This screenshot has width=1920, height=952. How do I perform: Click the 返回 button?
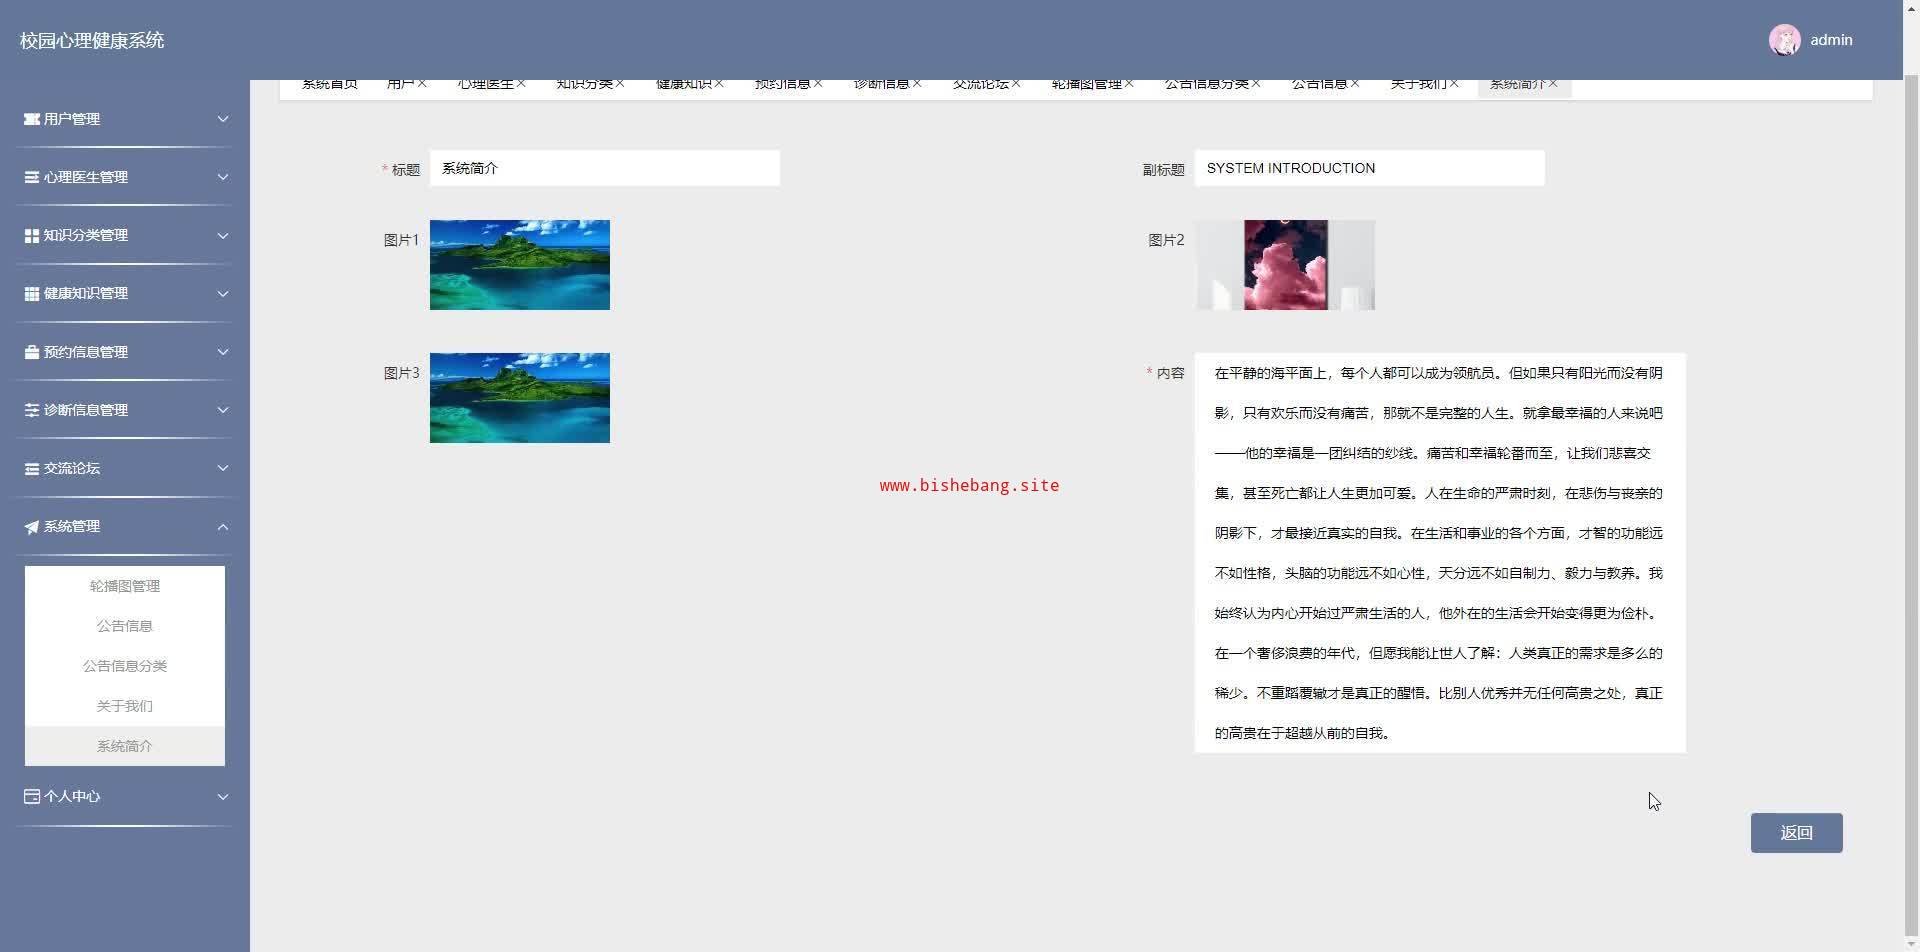click(x=1796, y=833)
